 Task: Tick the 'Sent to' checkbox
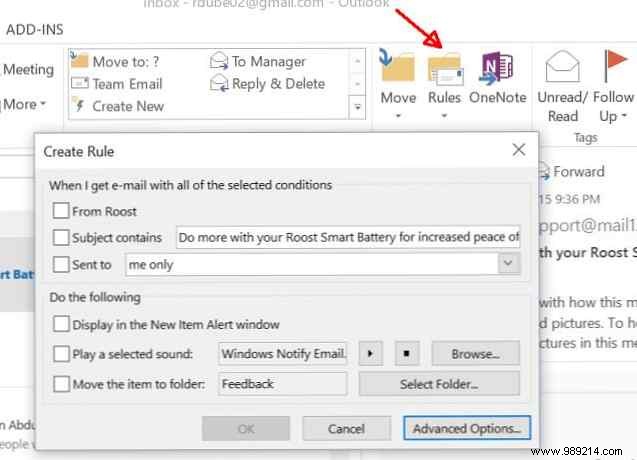[61, 265]
